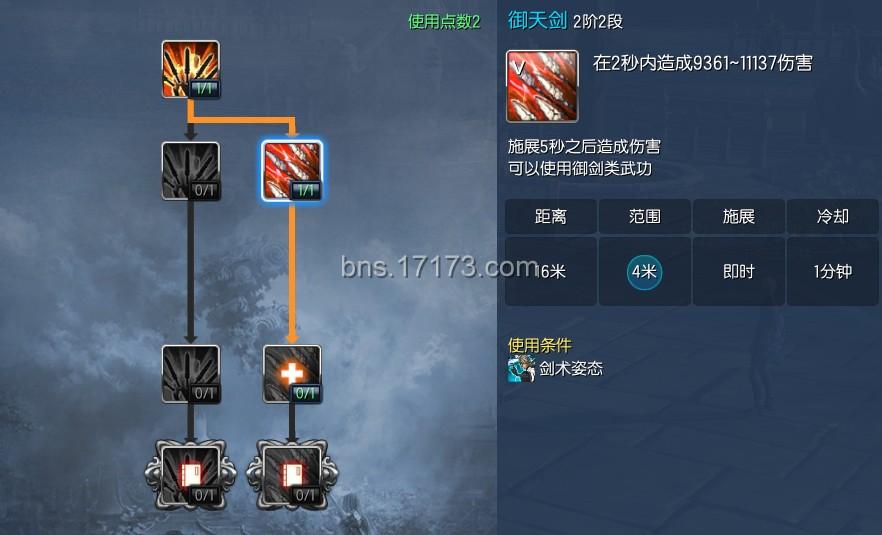Viewport: 882px width, 535px height.
Task: Click the 施展 header cell
Action: point(739,216)
